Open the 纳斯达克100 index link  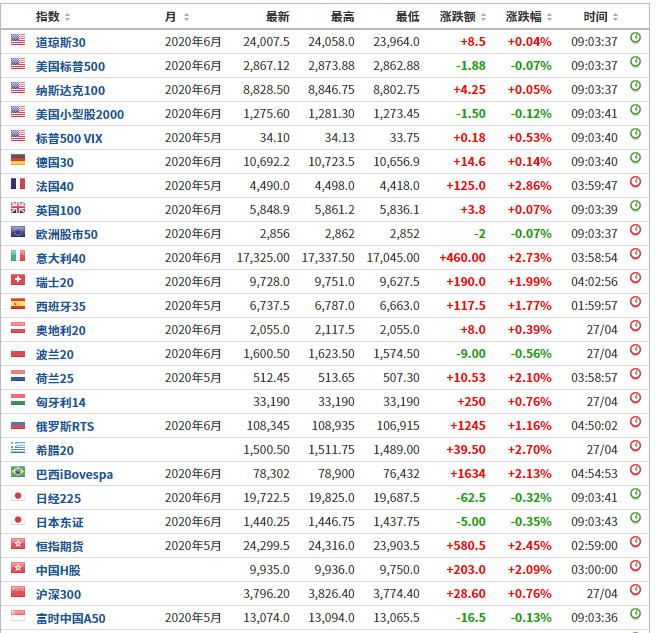coord(70,90)
